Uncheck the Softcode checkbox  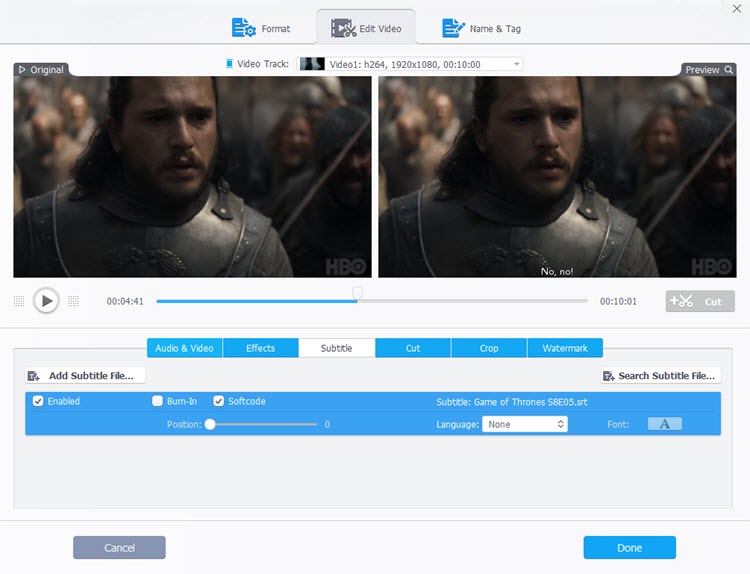tap(219, 401)
